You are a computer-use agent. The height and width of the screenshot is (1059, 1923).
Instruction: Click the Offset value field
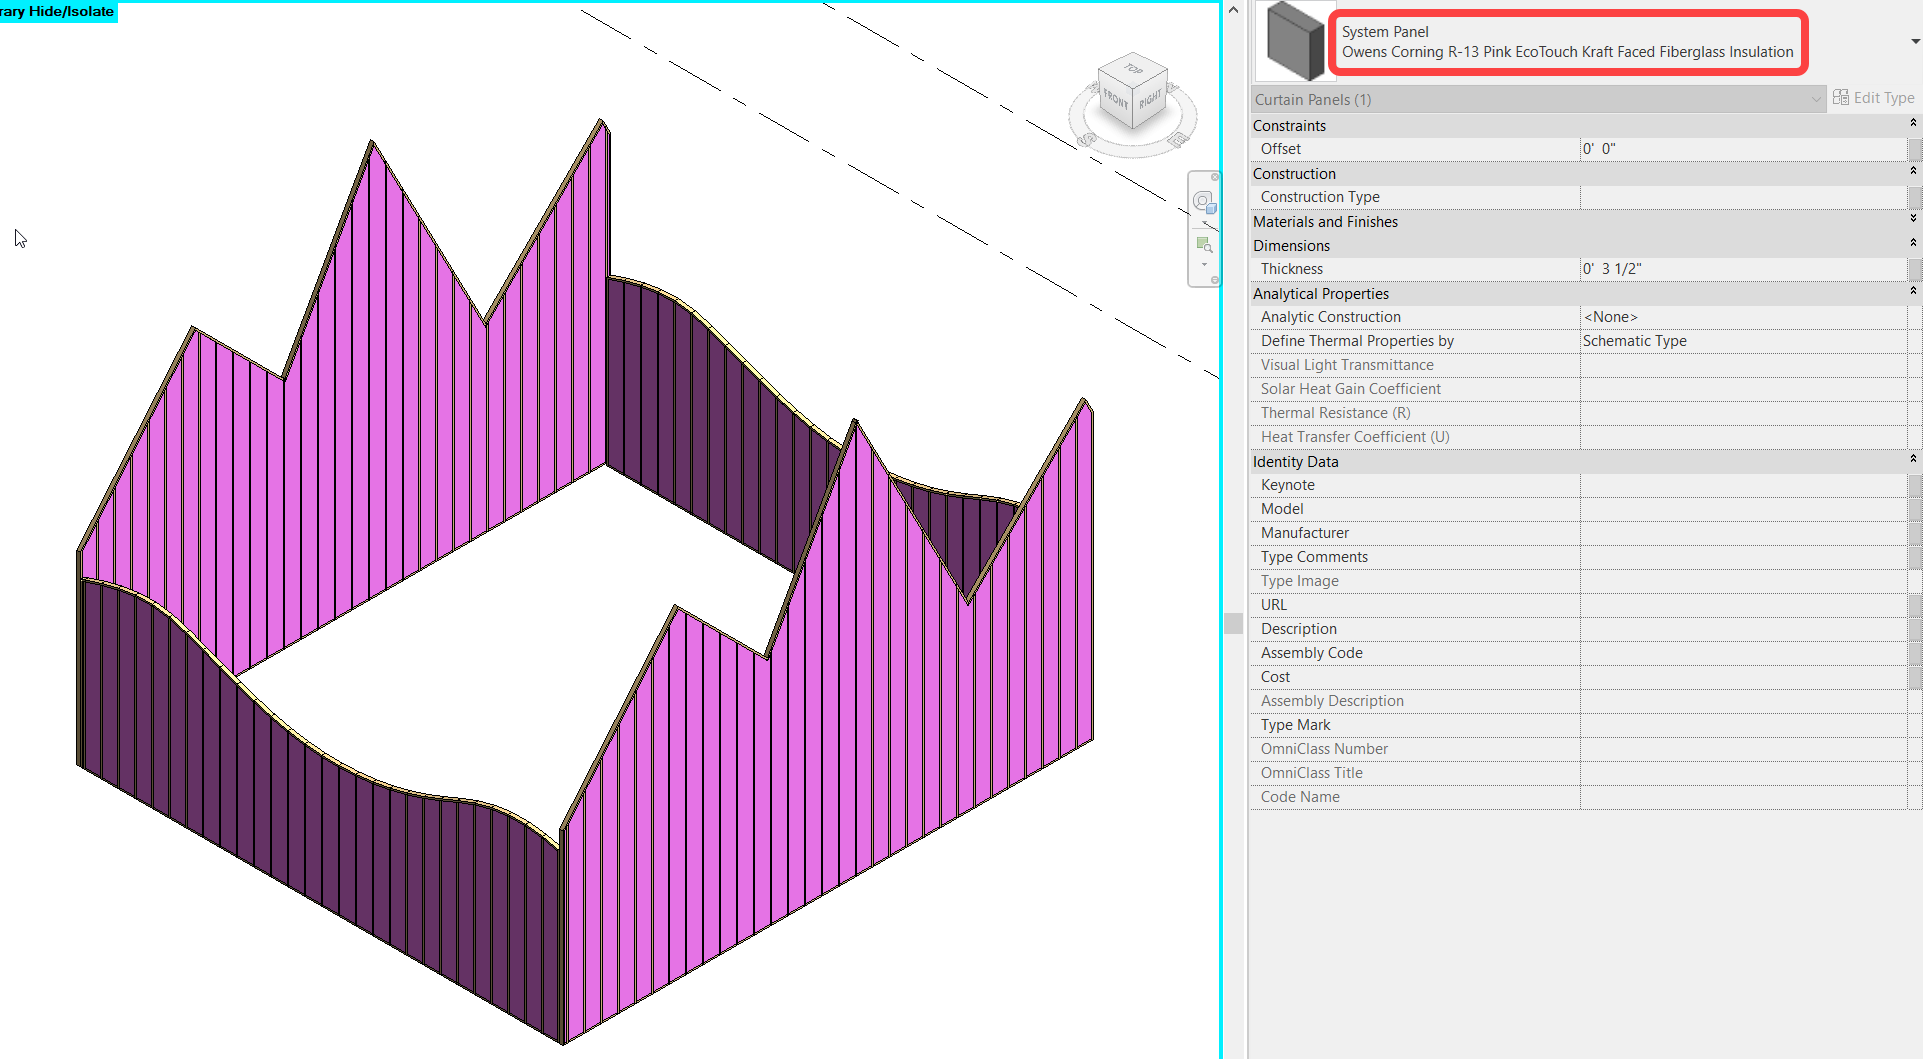1740,148
